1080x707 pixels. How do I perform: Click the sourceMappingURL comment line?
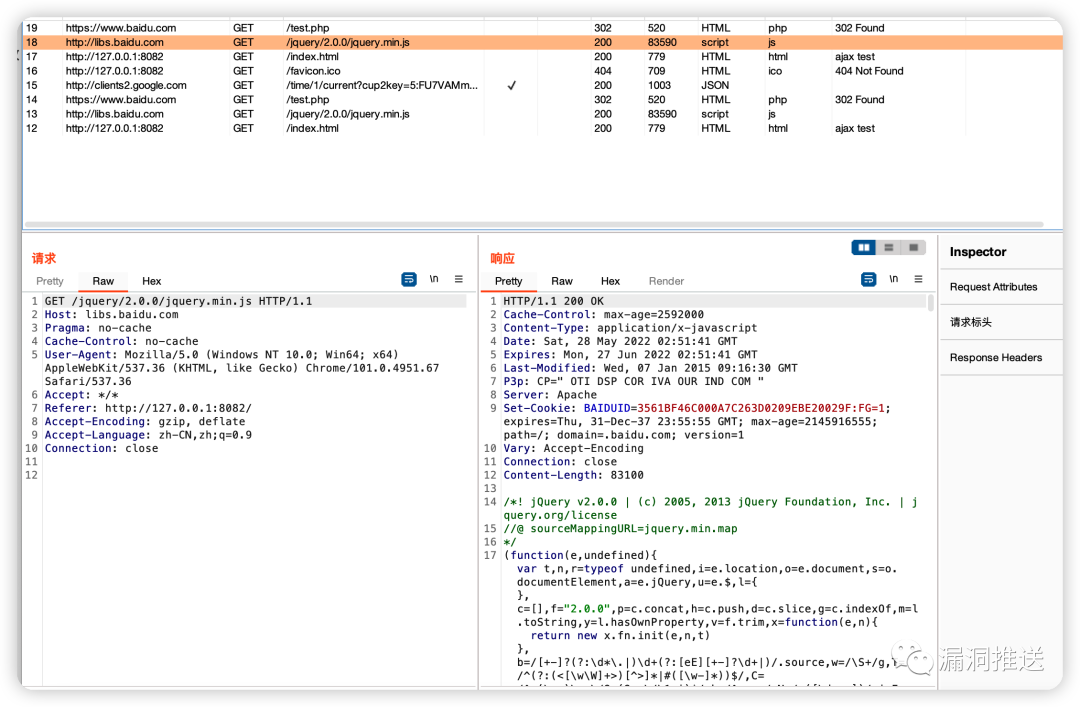[620, 529]
